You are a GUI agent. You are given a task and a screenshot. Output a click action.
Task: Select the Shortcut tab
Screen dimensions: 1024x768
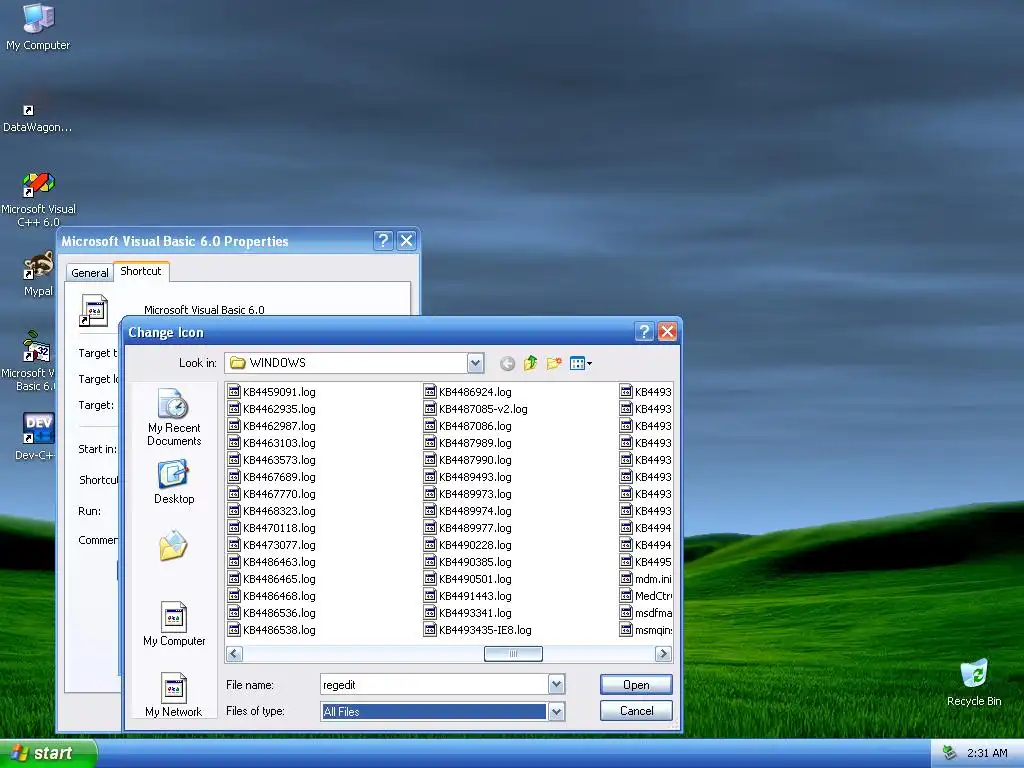tap(140, 271)
